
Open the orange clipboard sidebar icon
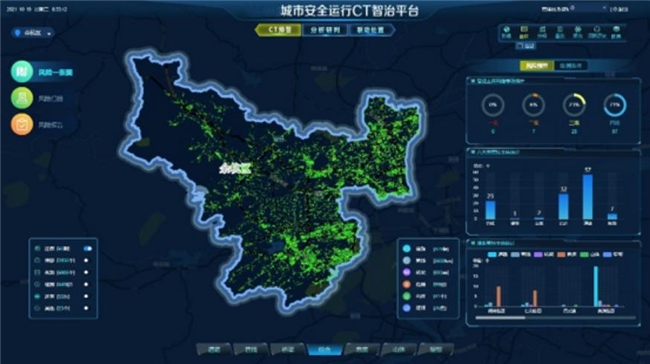pos(22,124)
